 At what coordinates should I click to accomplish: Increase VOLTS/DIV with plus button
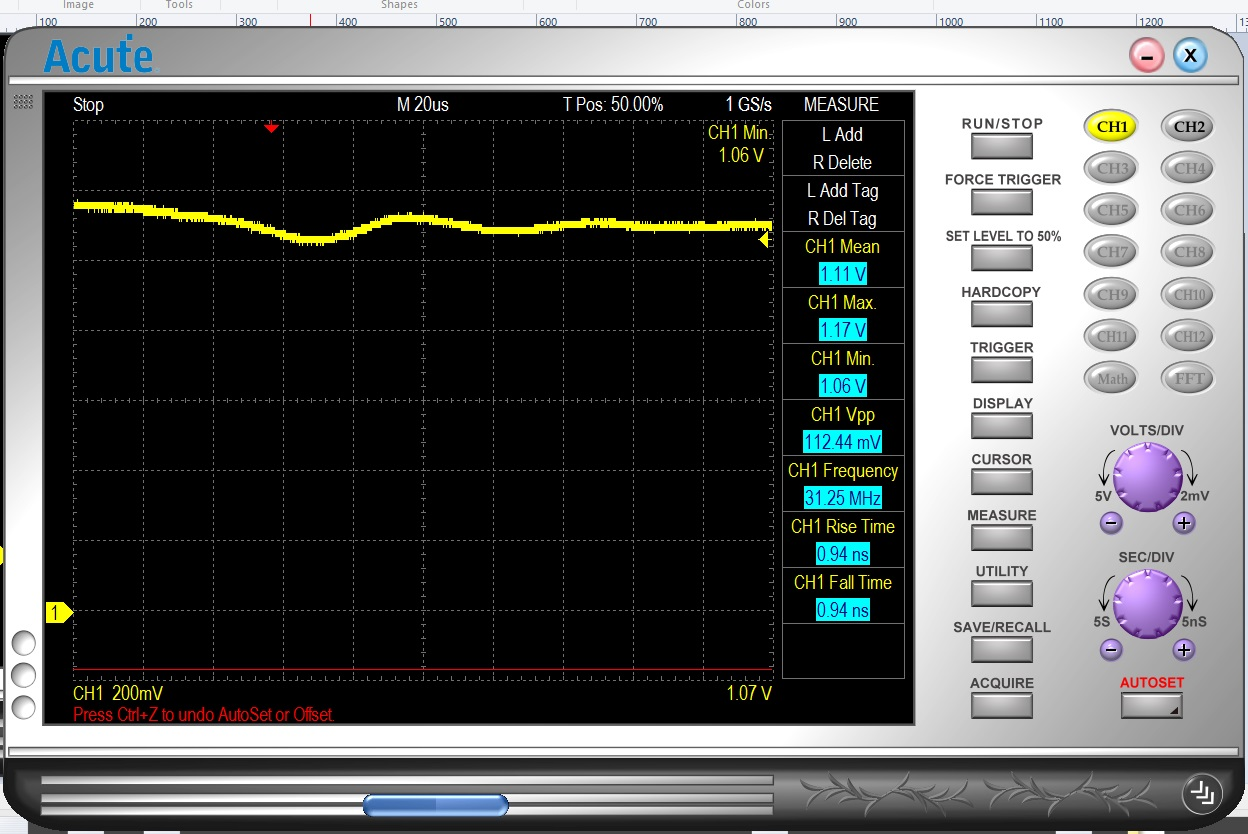[x=1184, y=523]
